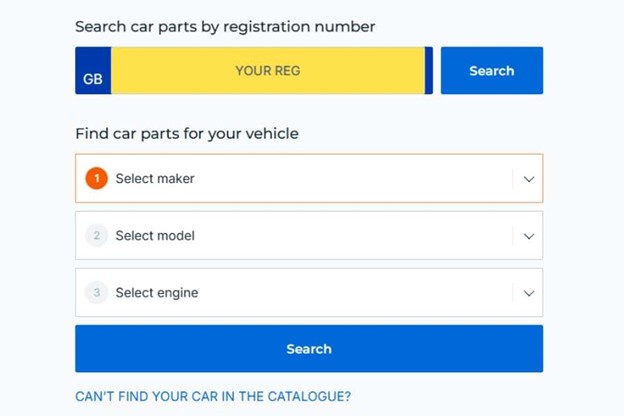Open the maker combo box in its empty middle
This screenshot has width=624, height=416.
point(350,179)
